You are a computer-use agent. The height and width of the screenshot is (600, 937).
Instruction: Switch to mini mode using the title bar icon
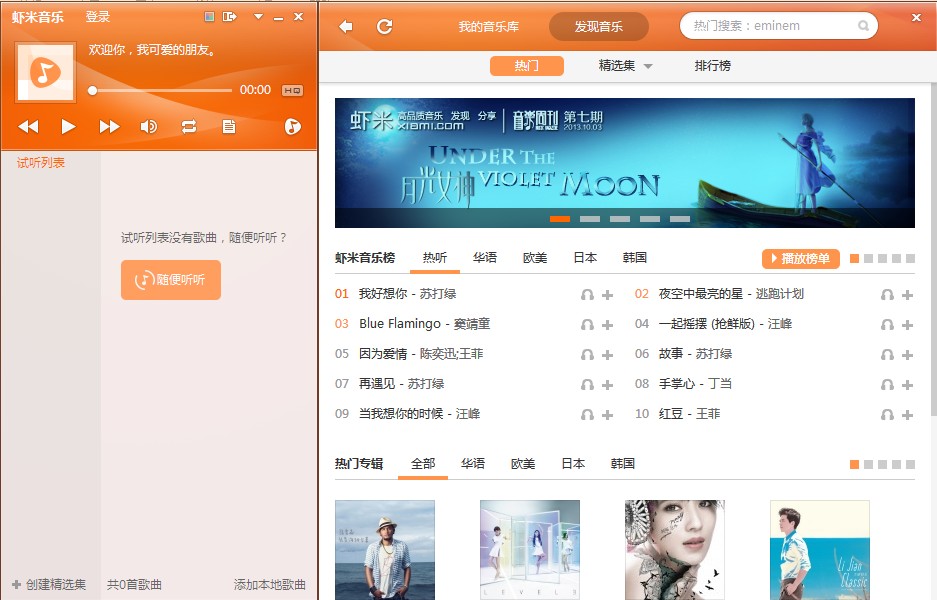[231, 17]
